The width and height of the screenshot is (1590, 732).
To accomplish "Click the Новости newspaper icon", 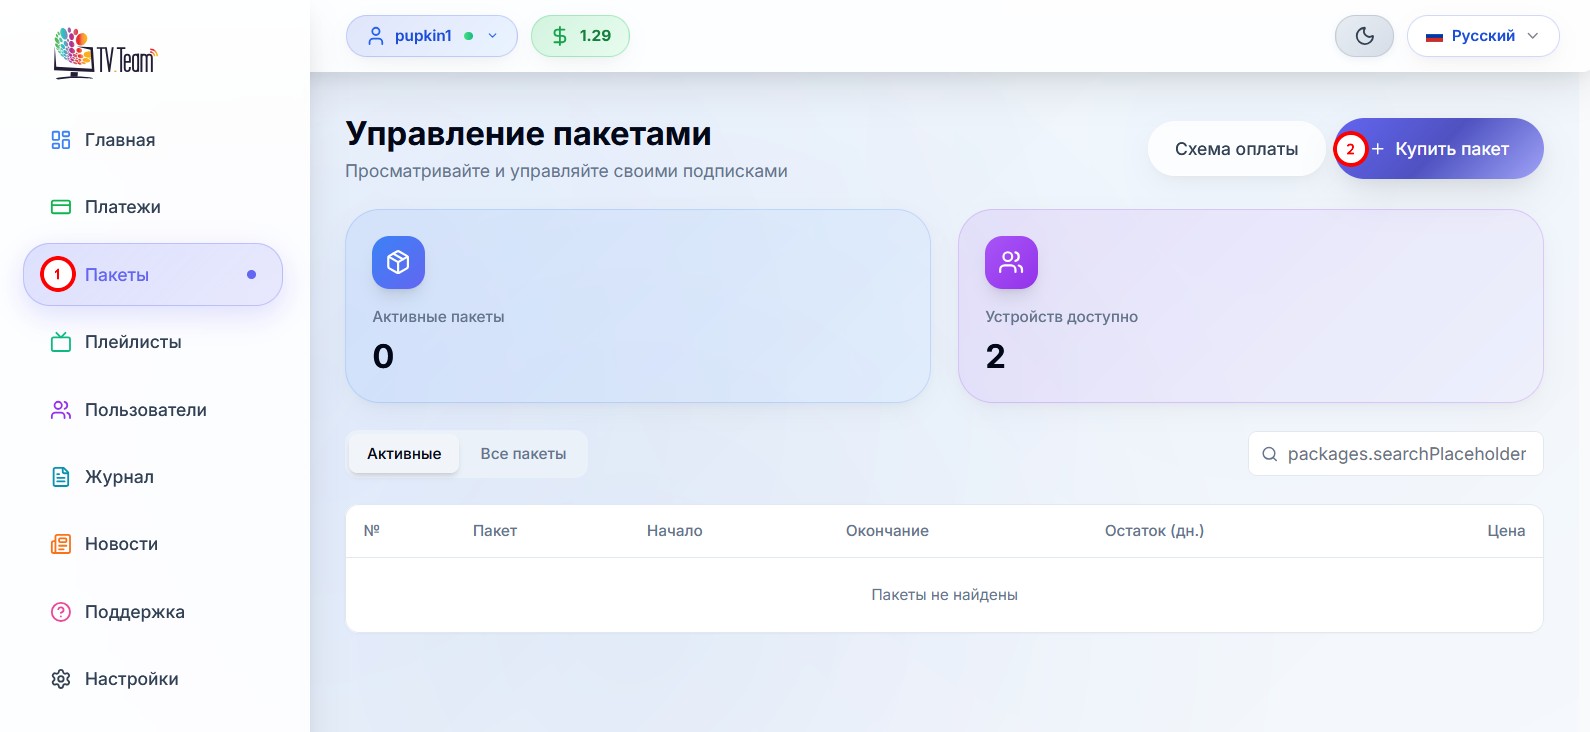I will click(61, 544).
